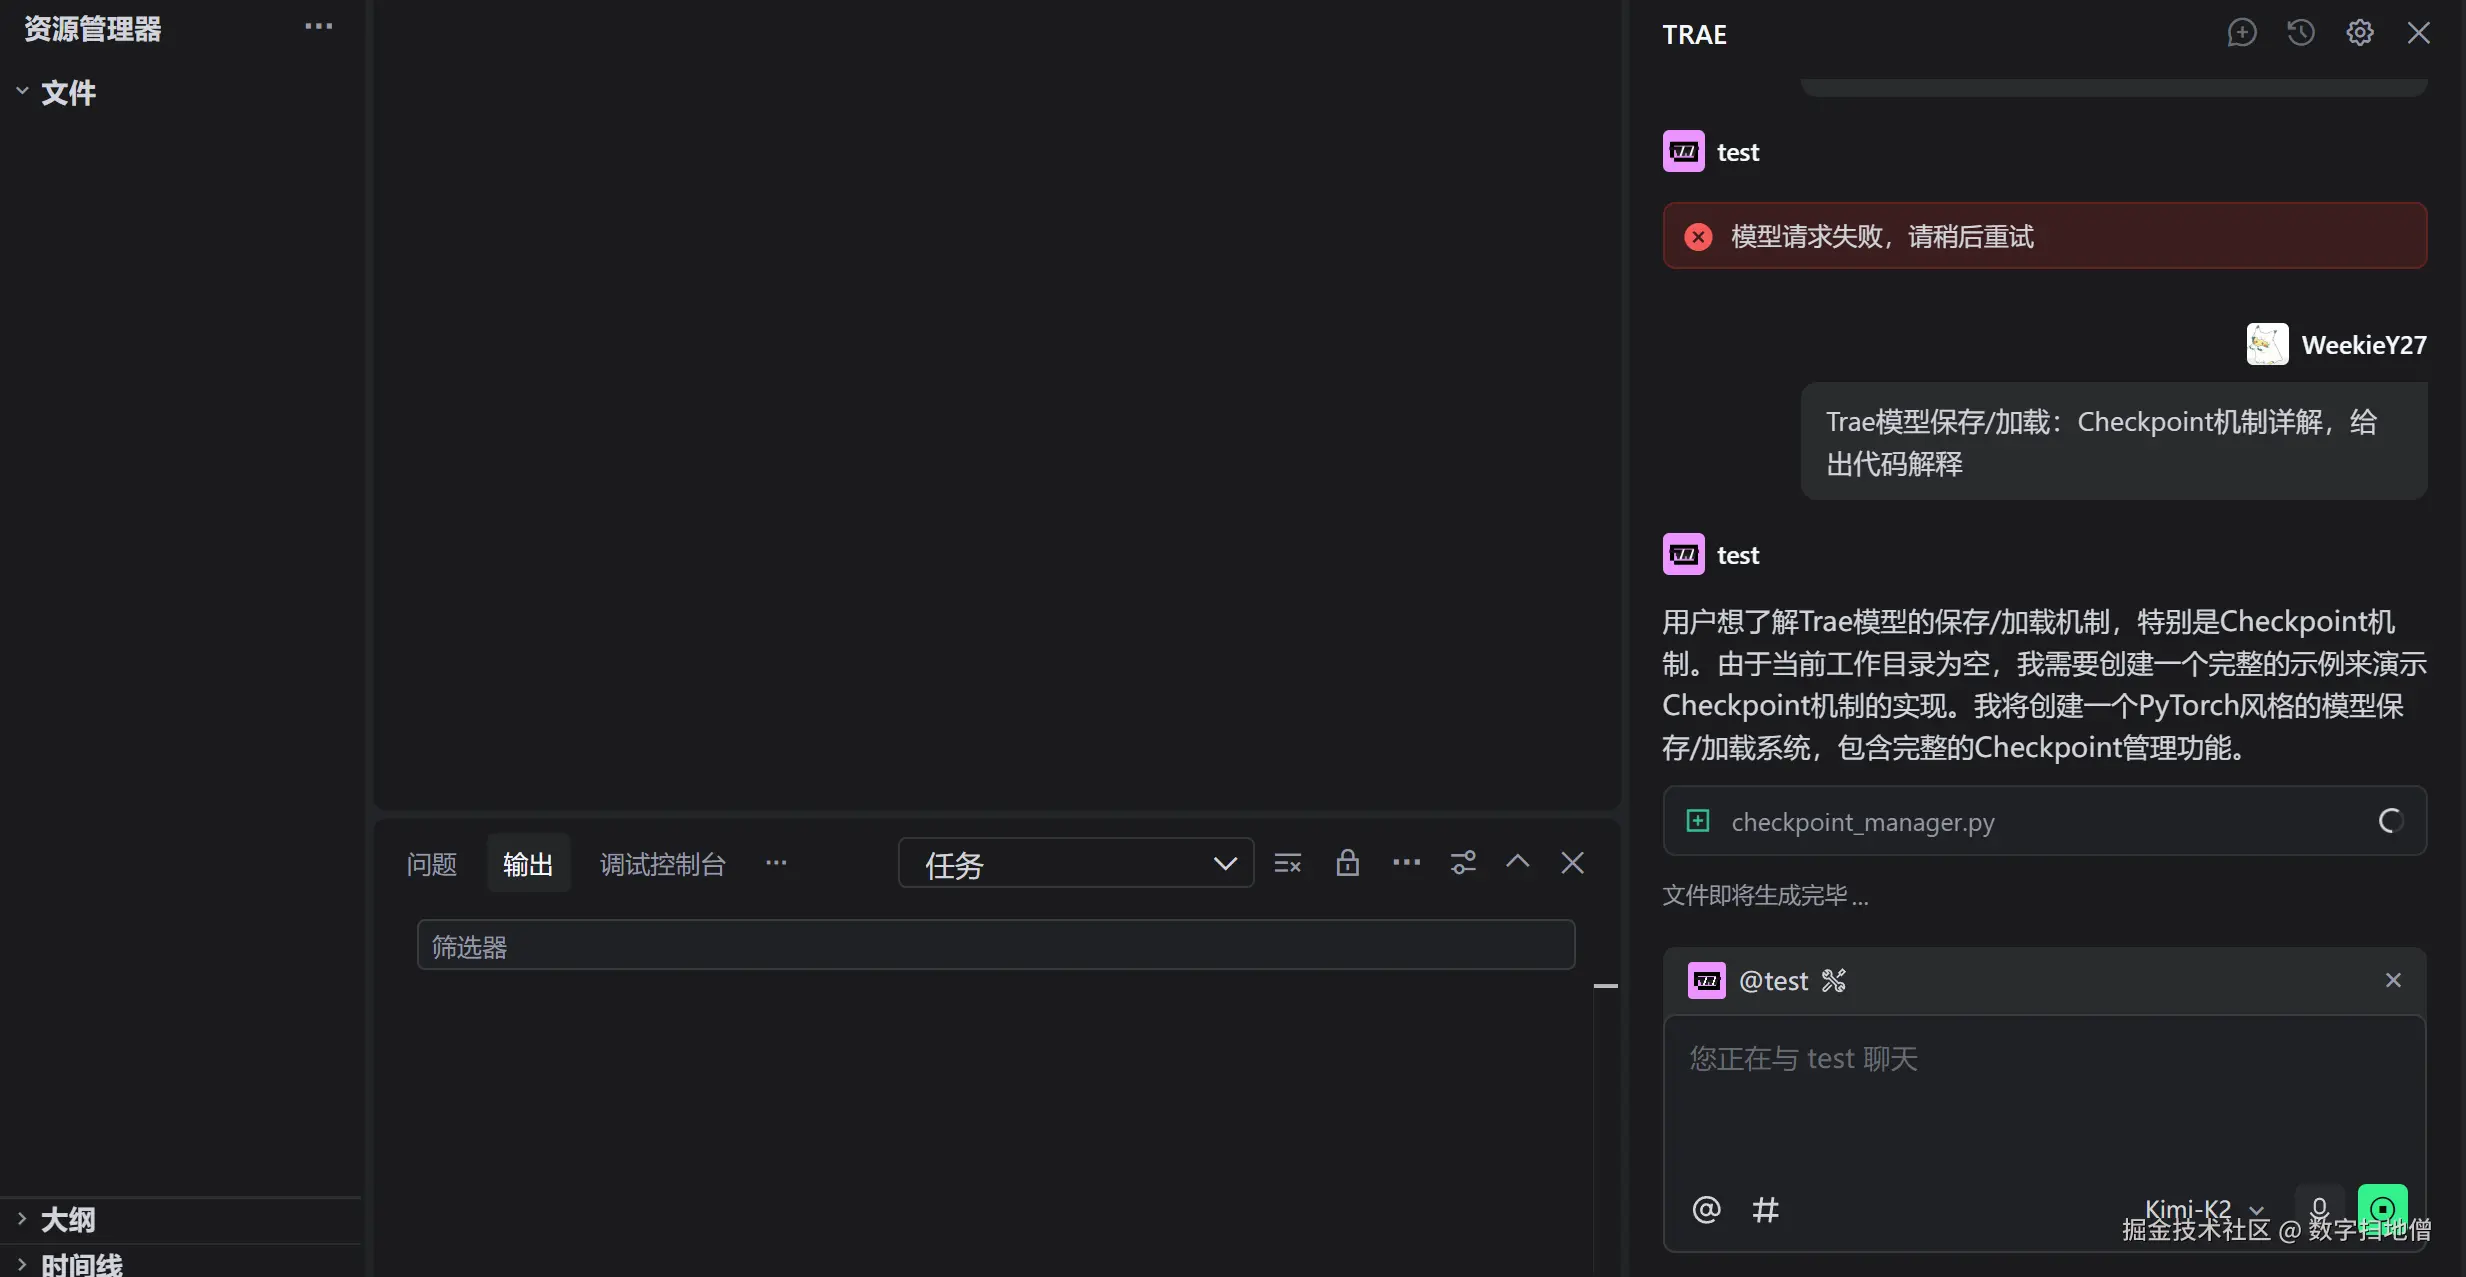
Task: Open TRAE settings gear
Action: [2361, 33]
